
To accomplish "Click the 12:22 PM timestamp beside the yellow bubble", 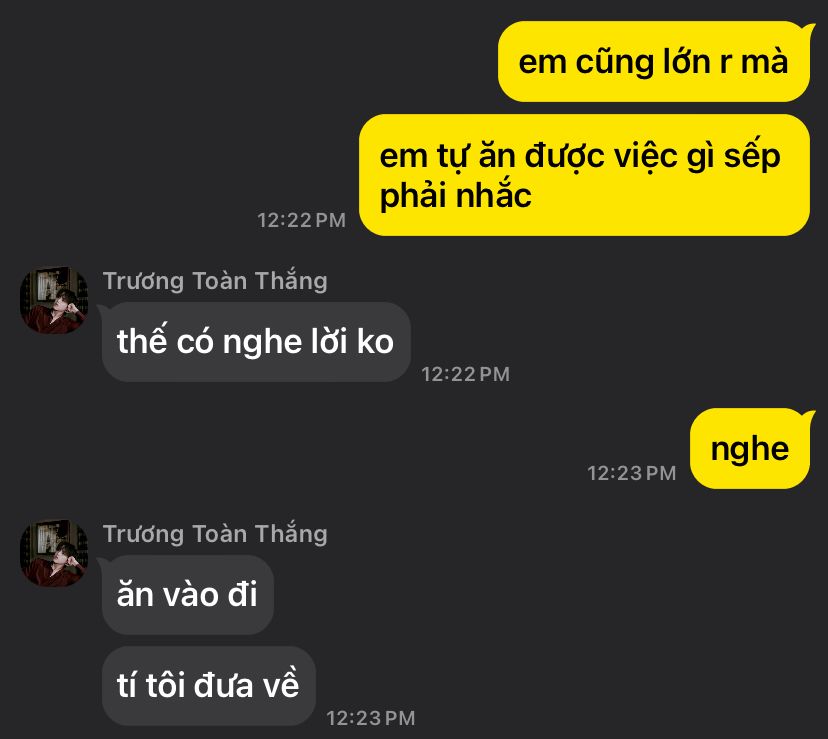I will 301,220.
